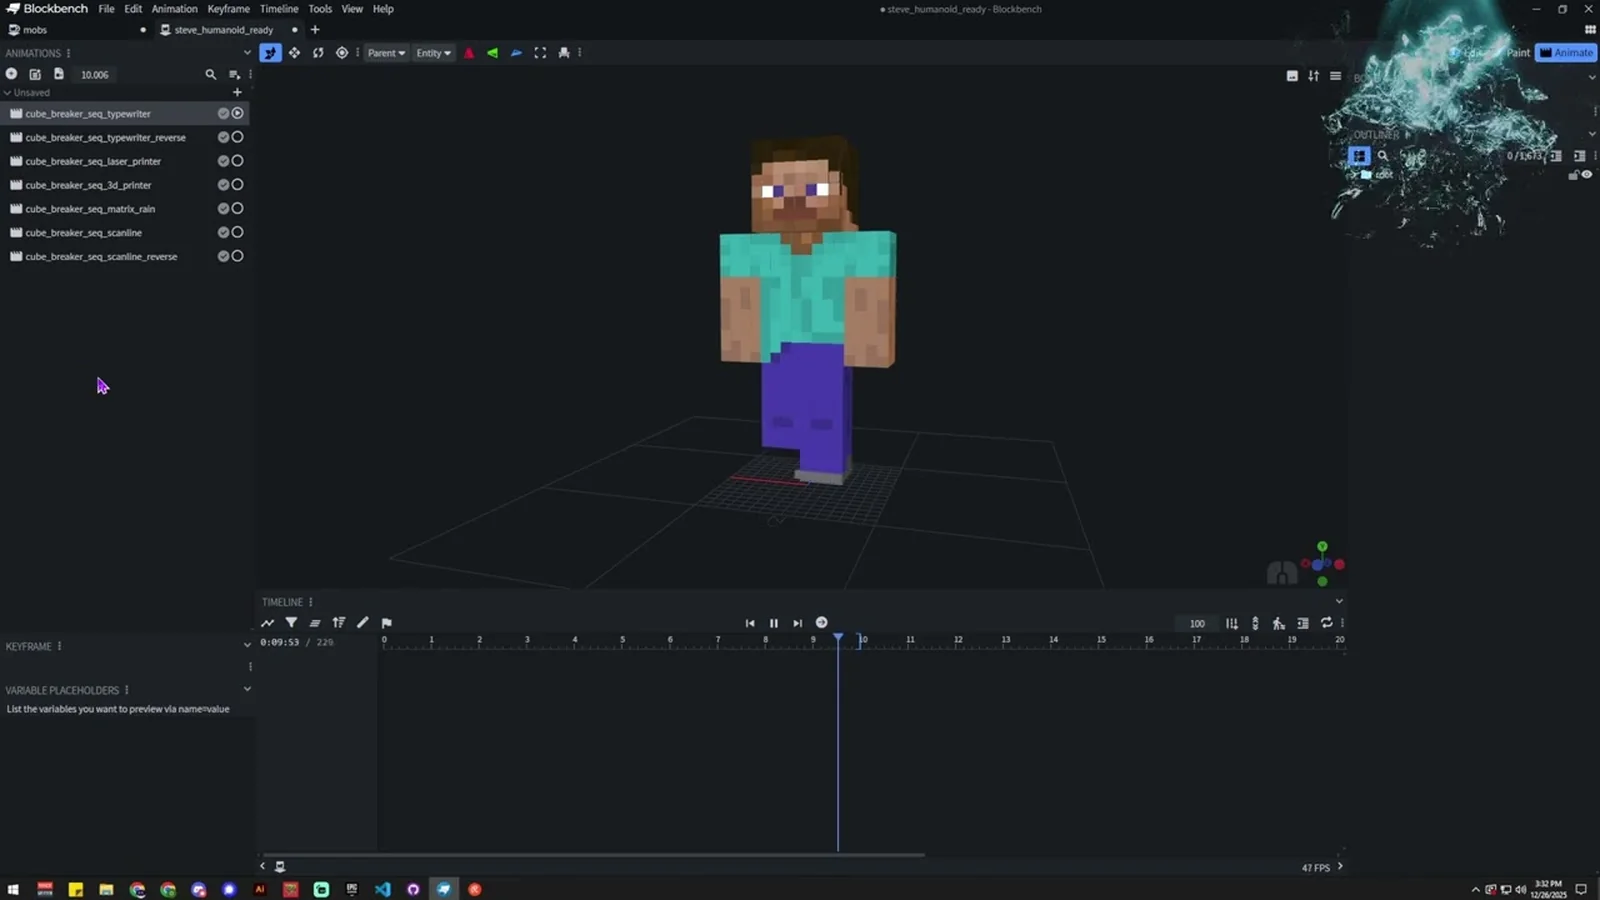1600x900 pixels.
Task: Open the Windows Start menu
Action: (x=13, y=889)
